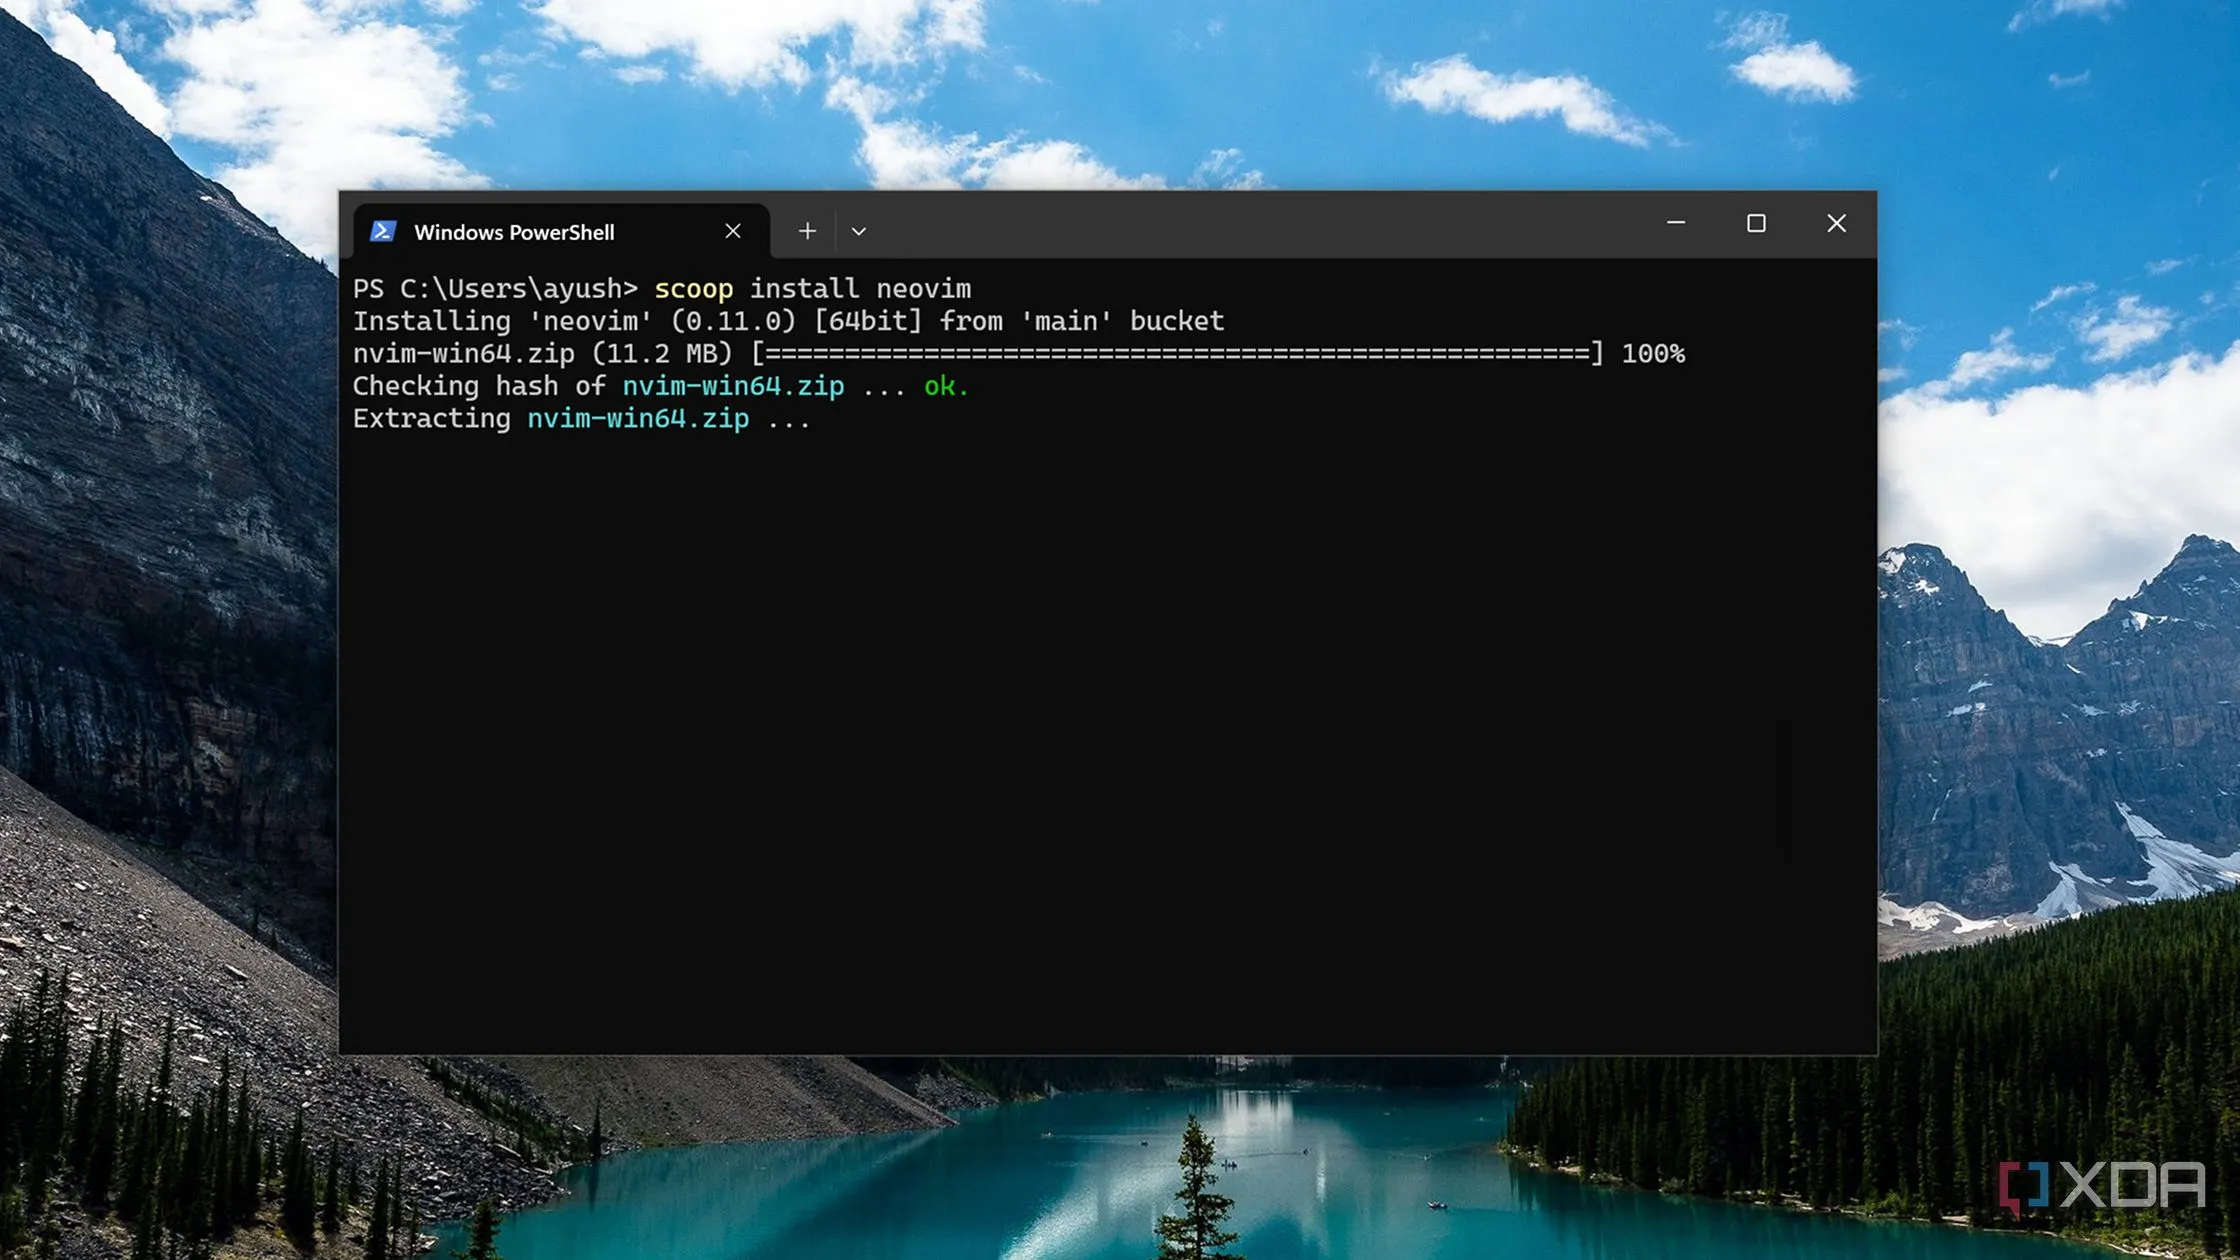Close the terminal window
The width and height of the screenshot is (2240, 1260).
tap(1836, 223)
